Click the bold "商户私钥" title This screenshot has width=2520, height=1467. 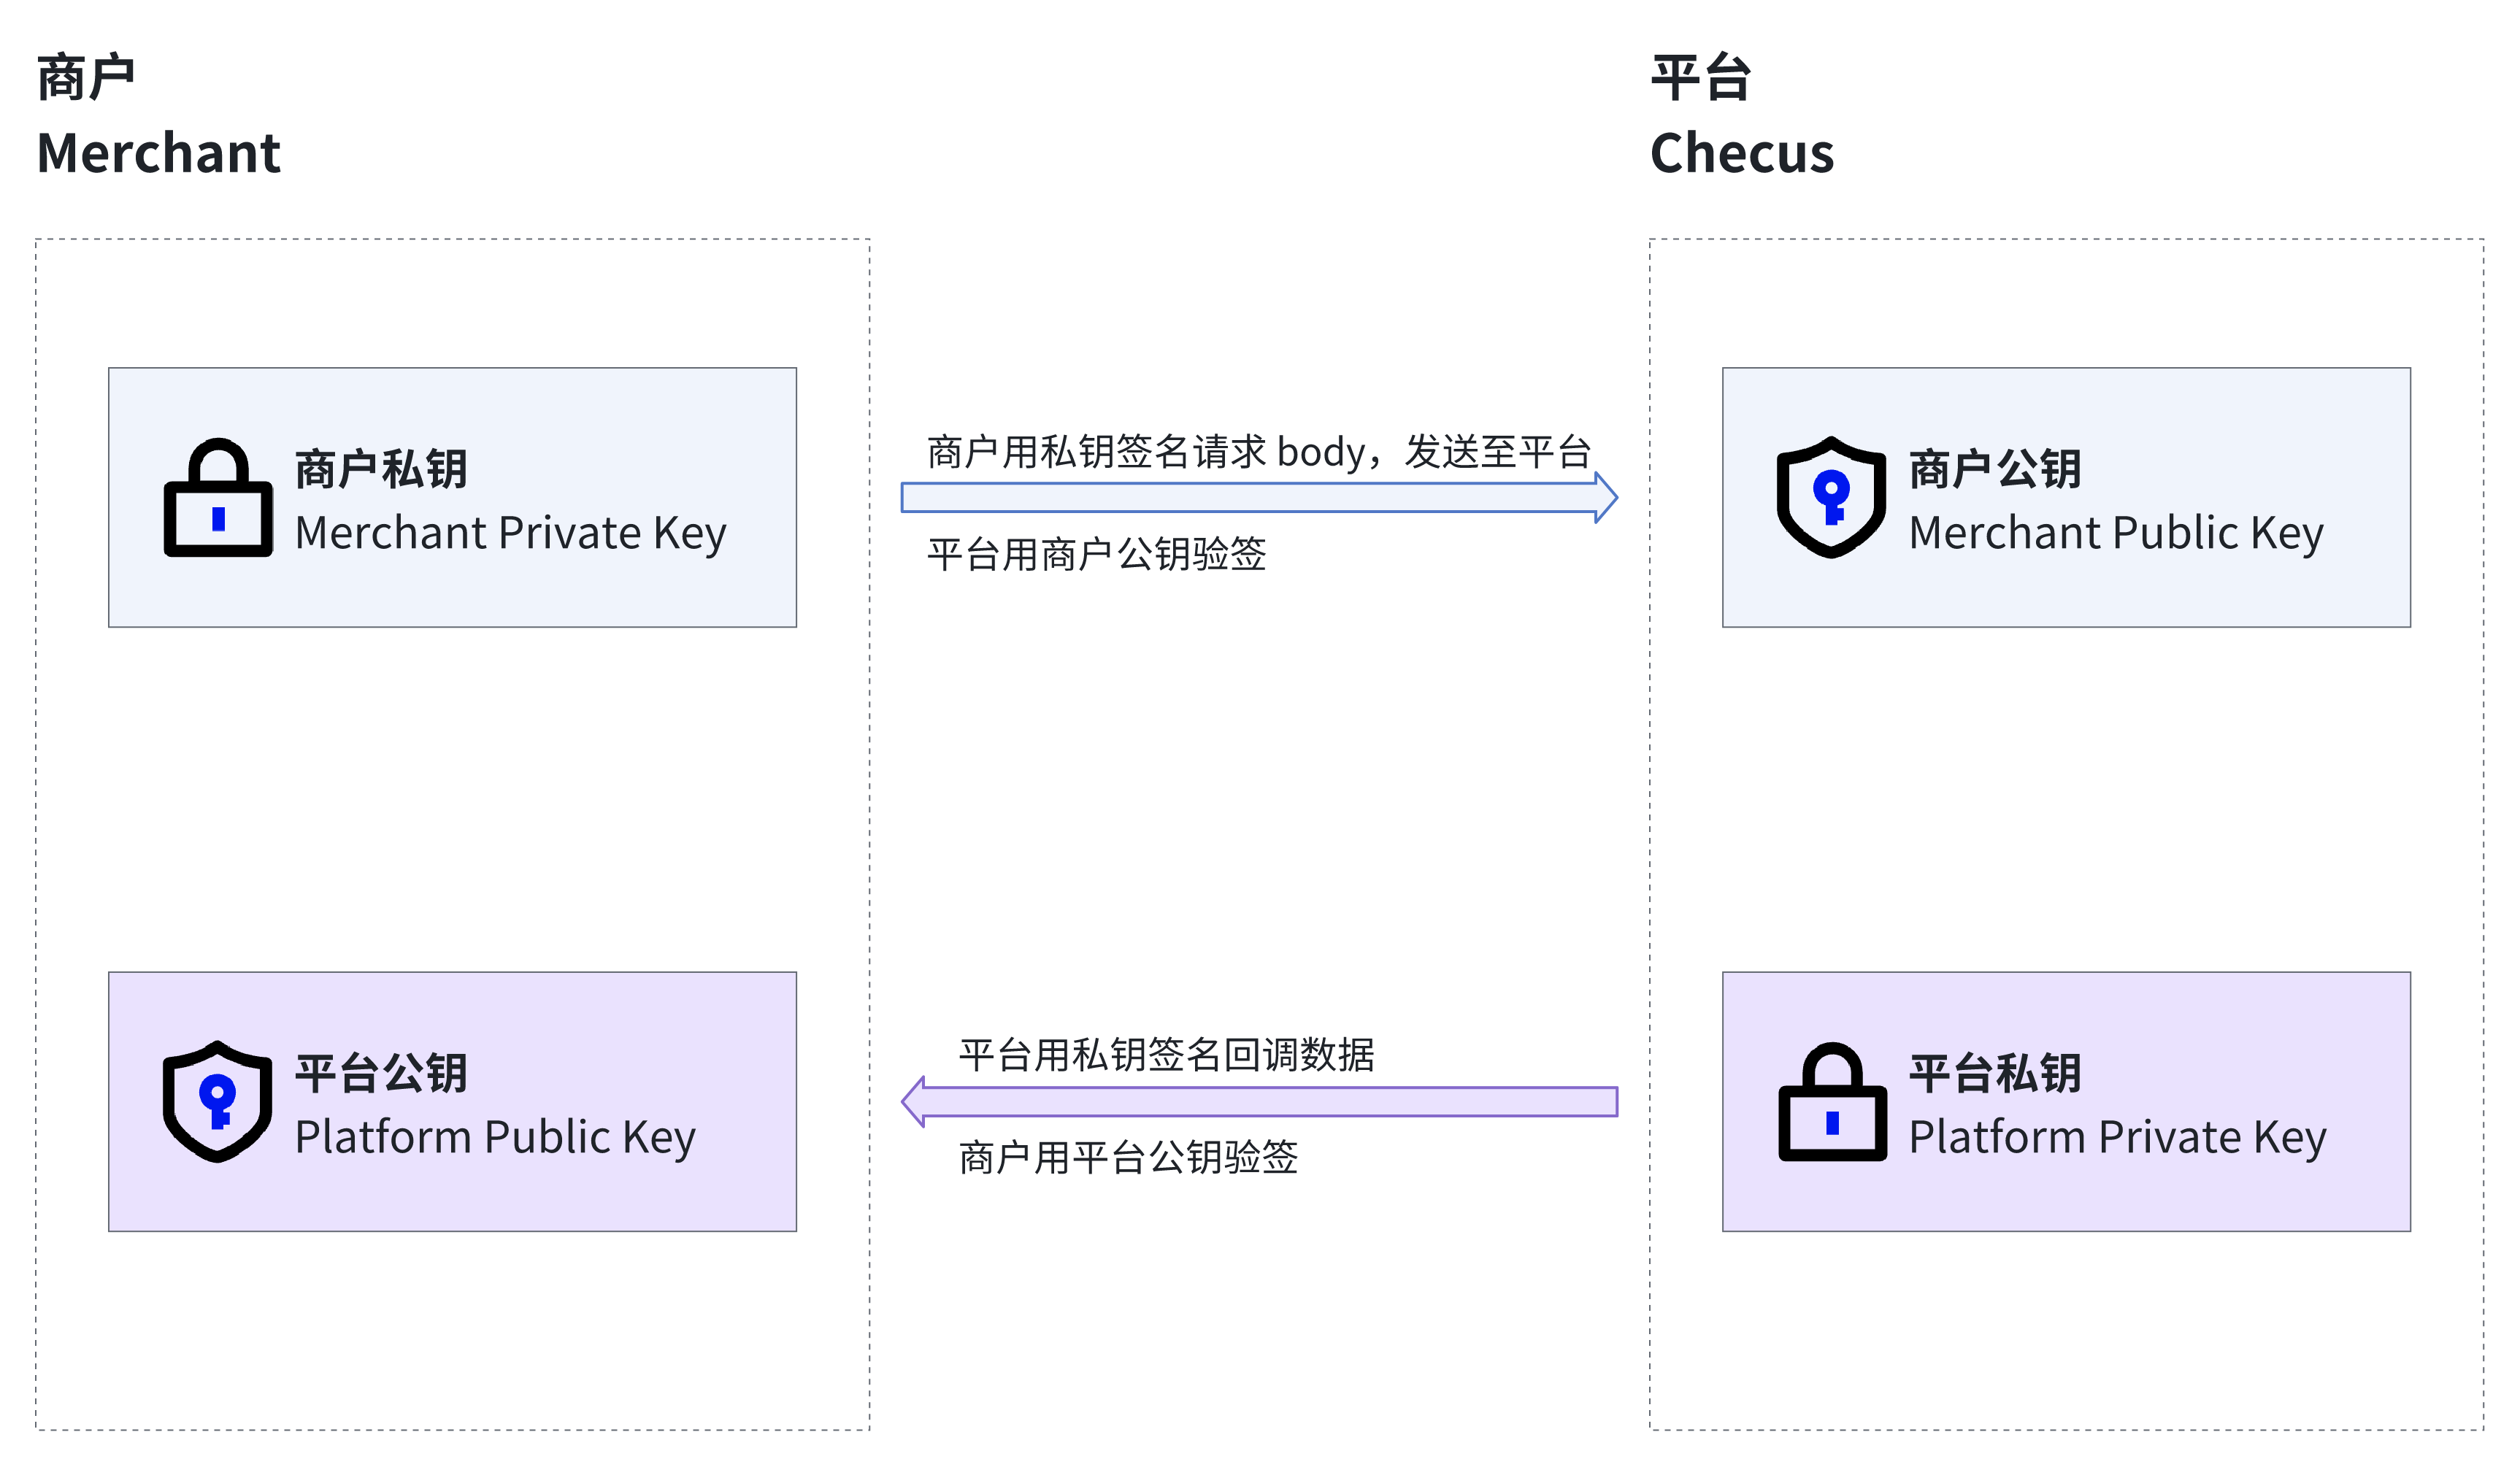pos(381,469)
